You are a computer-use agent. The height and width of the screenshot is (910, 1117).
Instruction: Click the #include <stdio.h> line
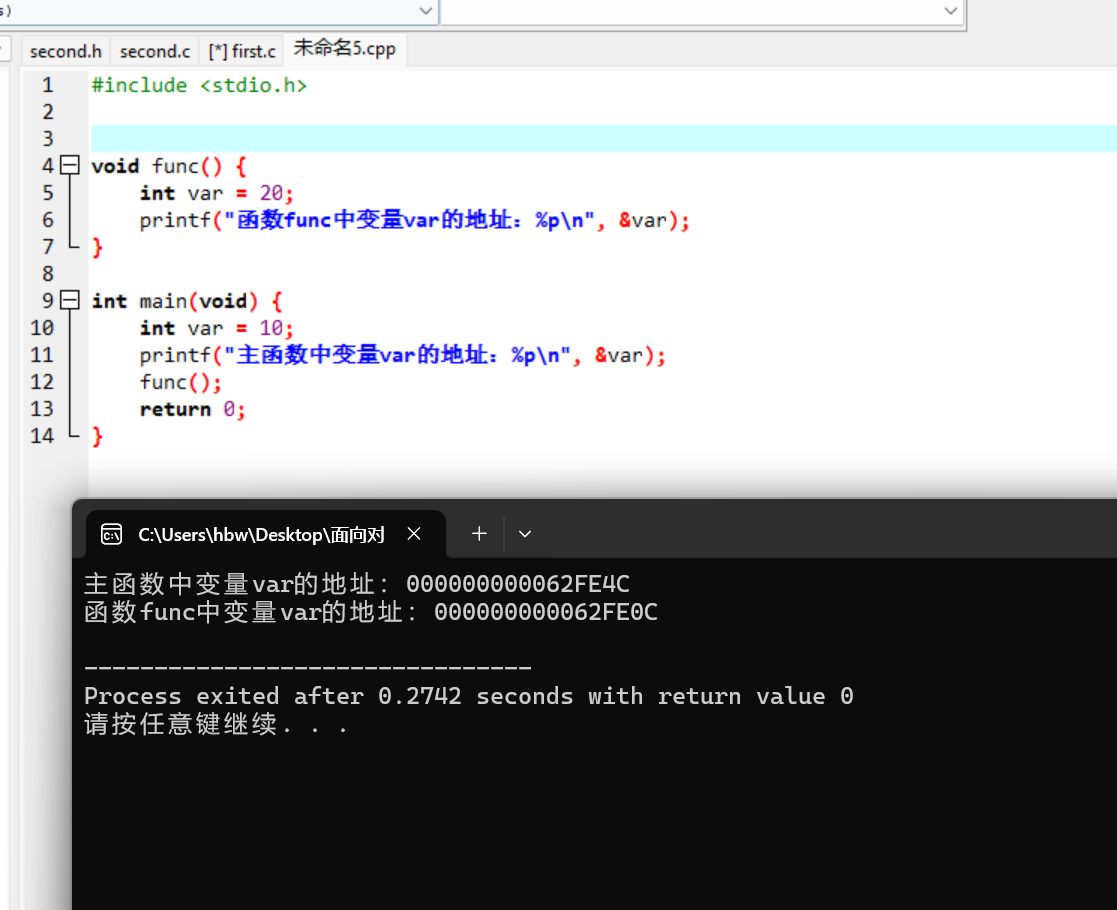click(199, 85)
